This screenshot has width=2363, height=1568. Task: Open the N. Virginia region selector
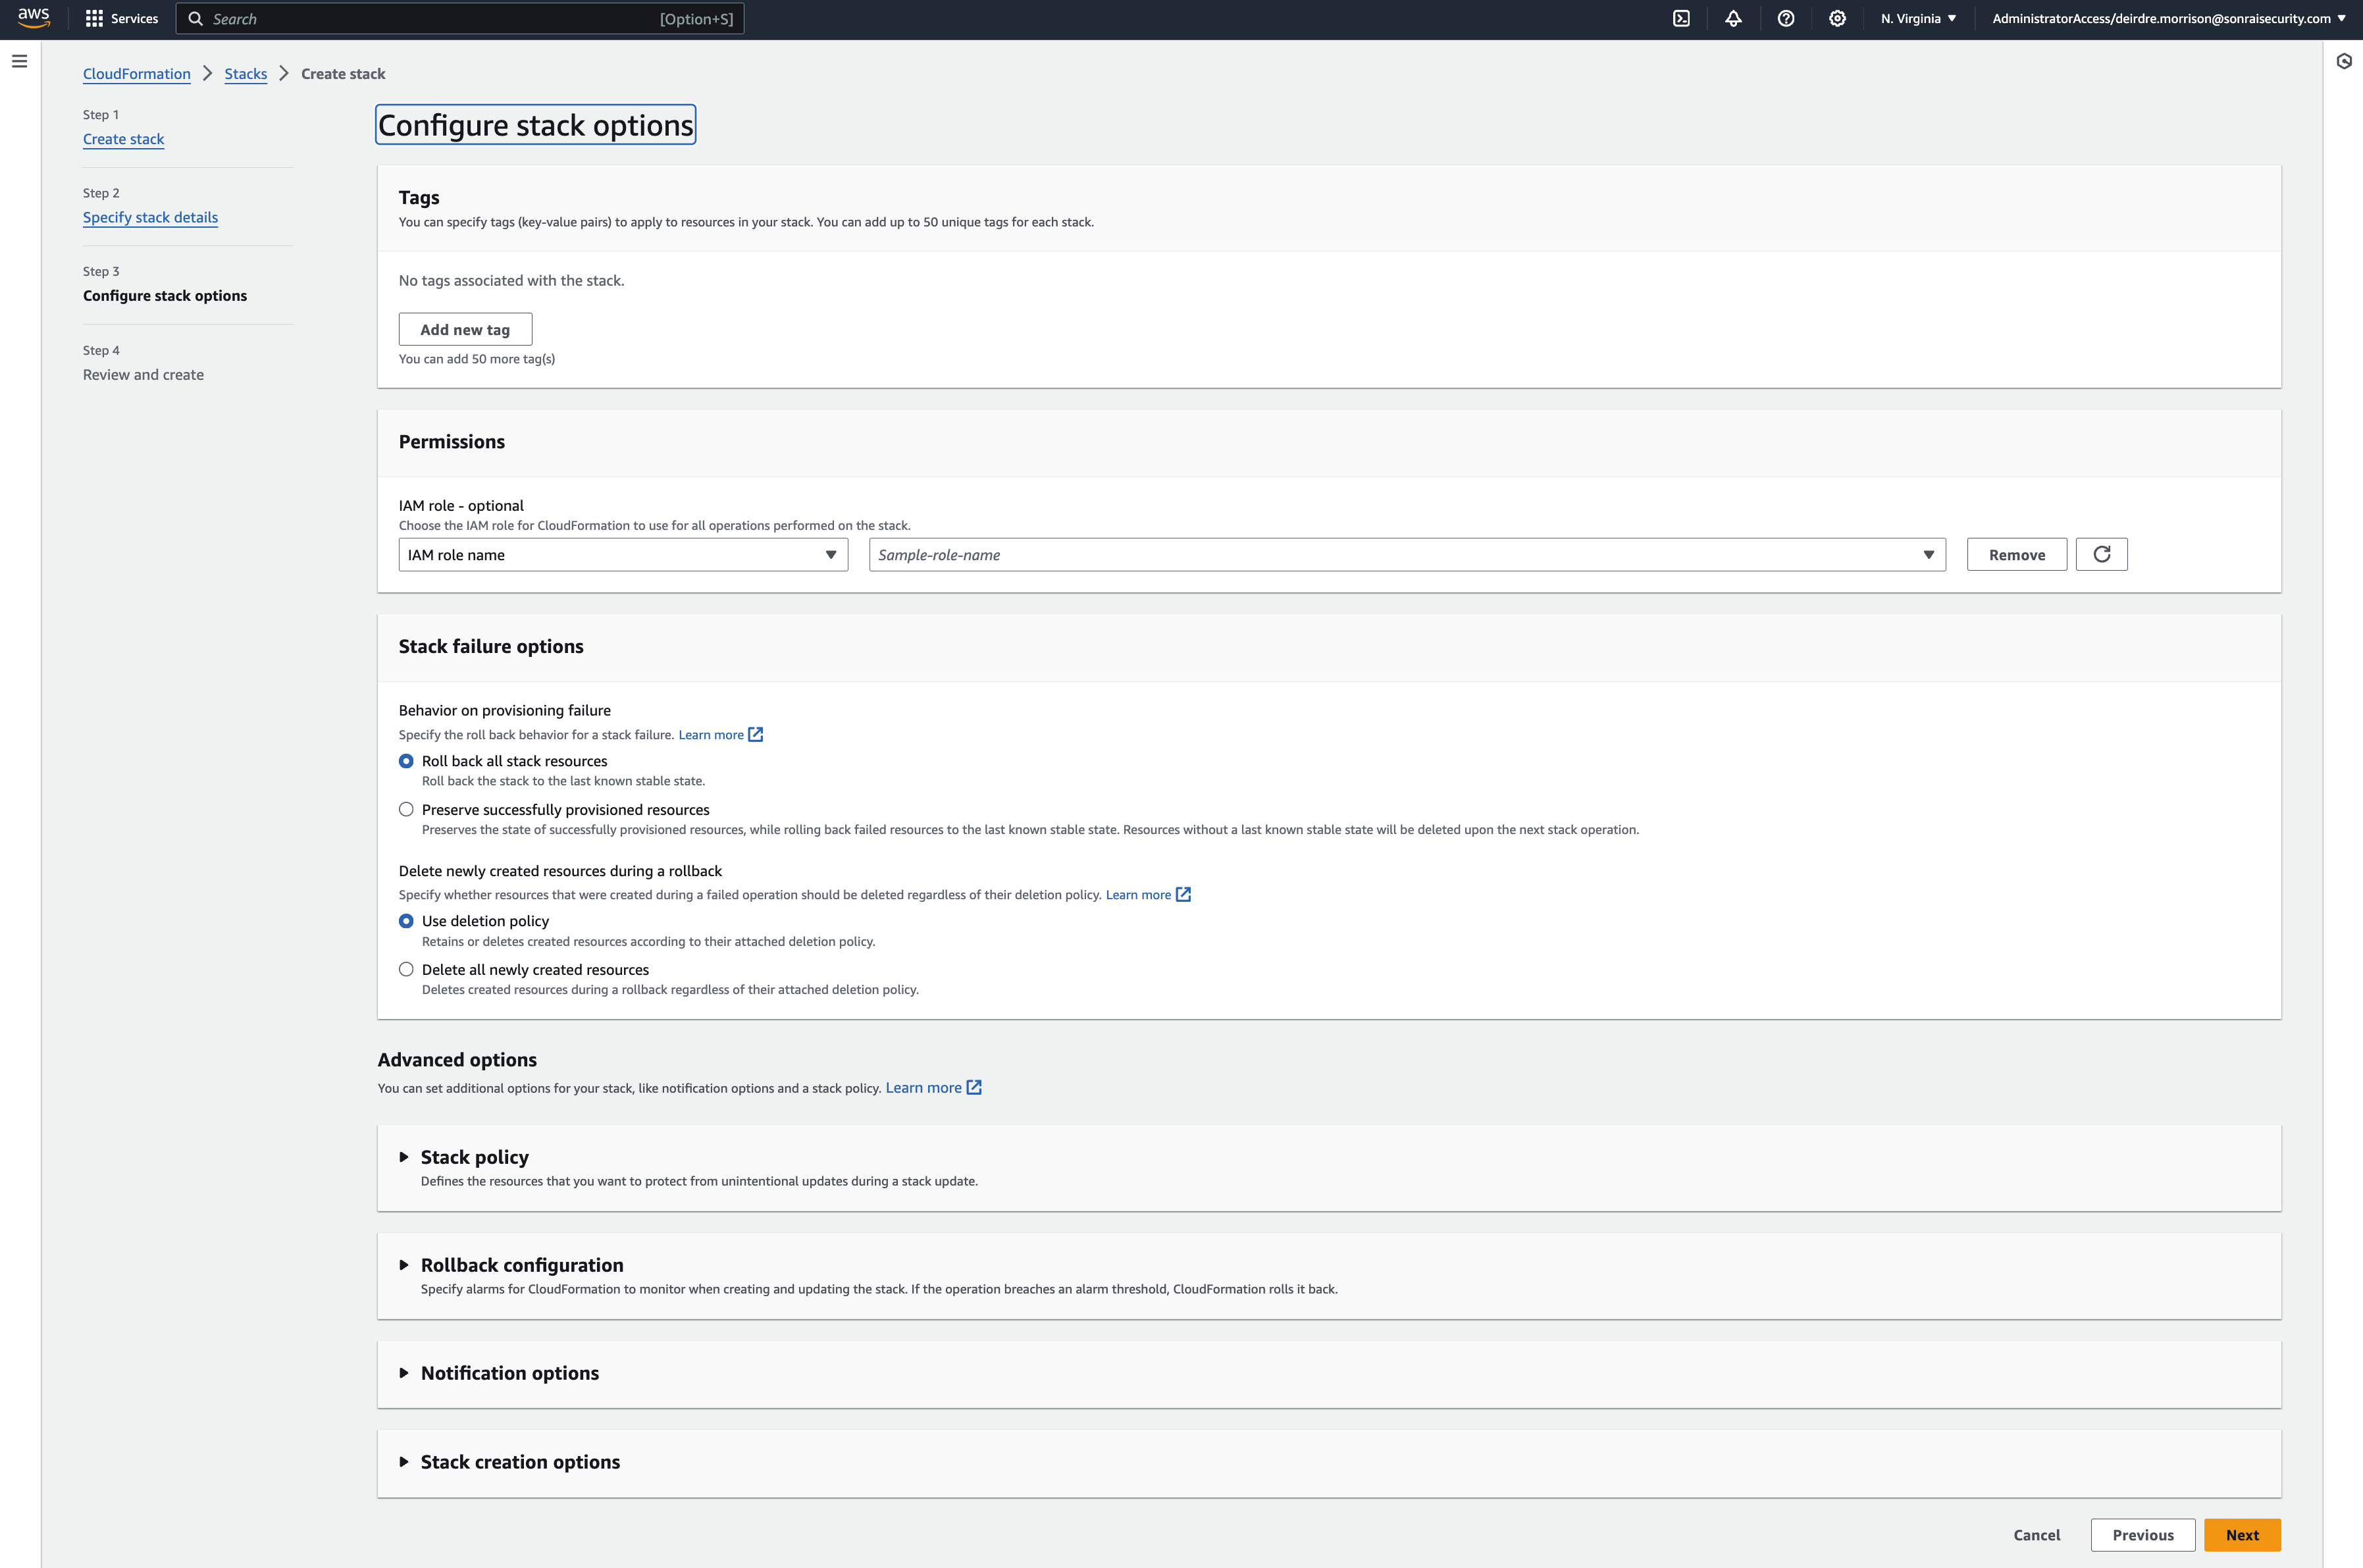[x=1918, y=19]
